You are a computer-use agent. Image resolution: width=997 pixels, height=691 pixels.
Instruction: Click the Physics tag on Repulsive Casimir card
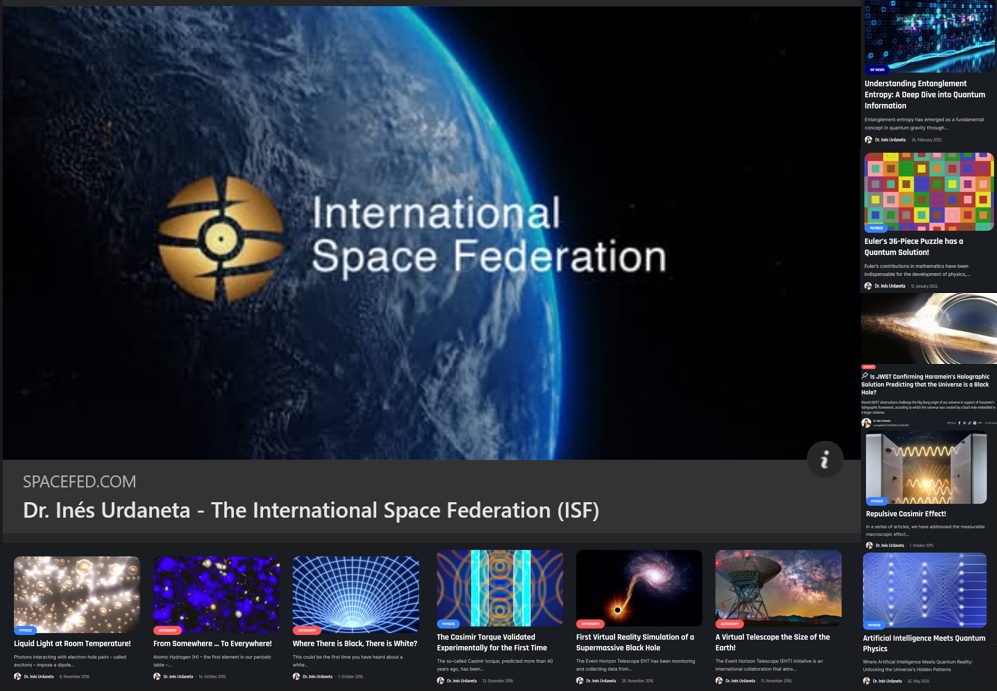coord(877,501)
